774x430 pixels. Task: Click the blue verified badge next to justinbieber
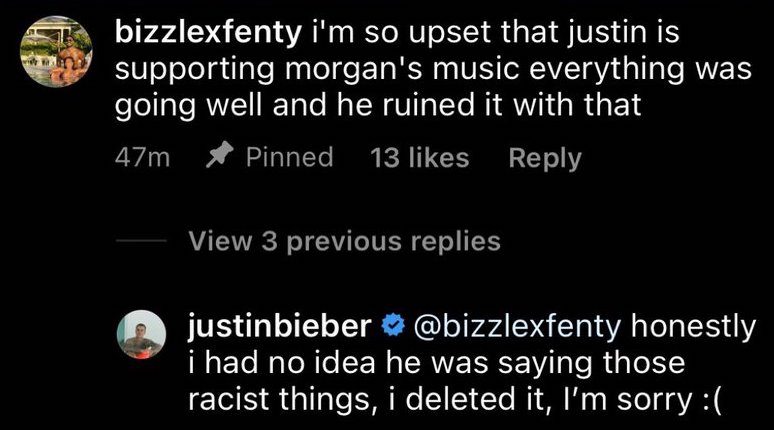point(393,325)
